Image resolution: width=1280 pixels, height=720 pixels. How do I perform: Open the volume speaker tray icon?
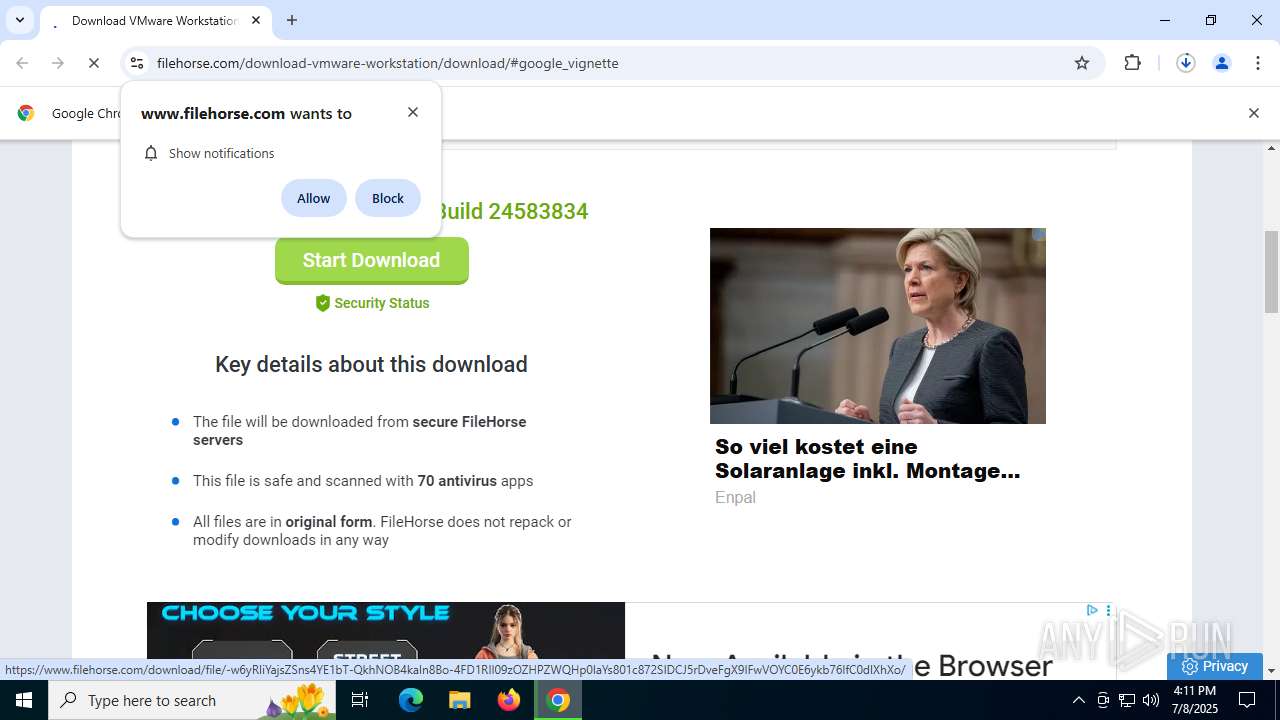click(1151, 700)
